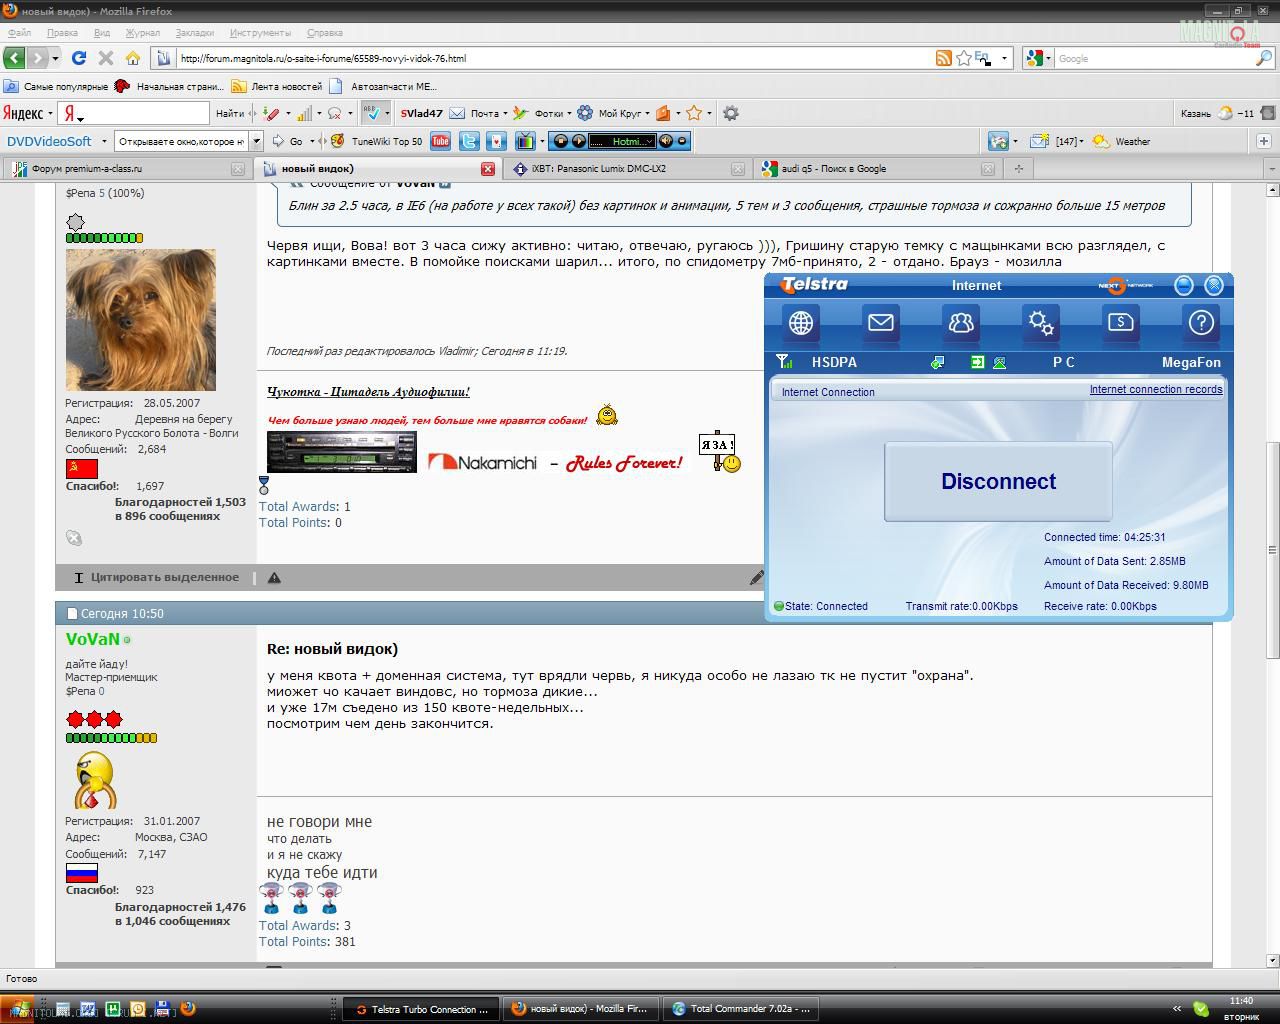The width and height of the screenshot is (1280, 1024).
Task: Open the TV icon in the toolbar
Action: pyautogui.click(x=525, y=141)
